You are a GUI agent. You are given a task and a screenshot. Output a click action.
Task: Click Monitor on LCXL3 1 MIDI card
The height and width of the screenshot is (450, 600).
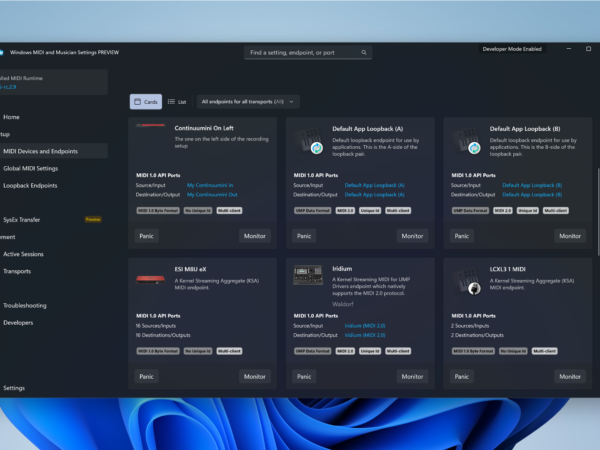tap(570, 377)
